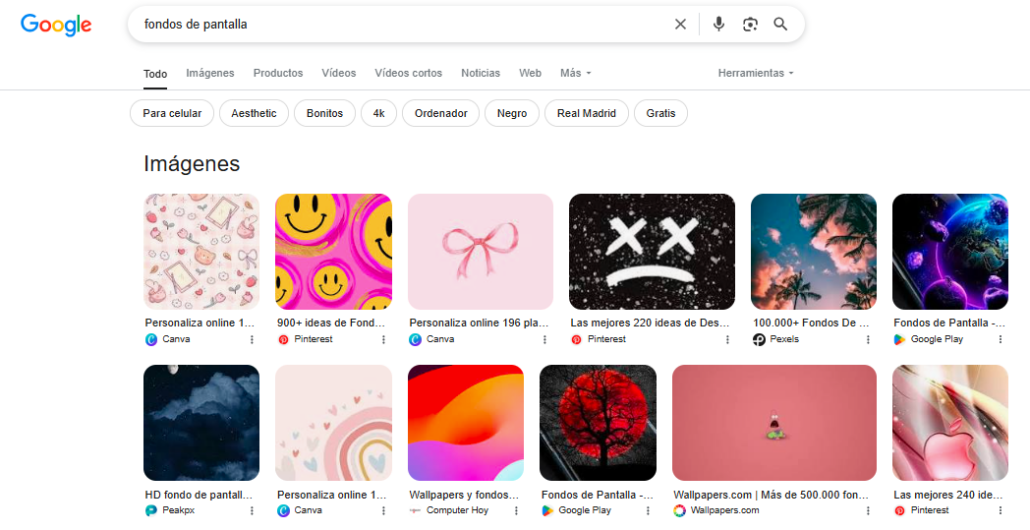Clear the search box with the X icon
This screenshot has height=530, width=1030.
(680, 24)
